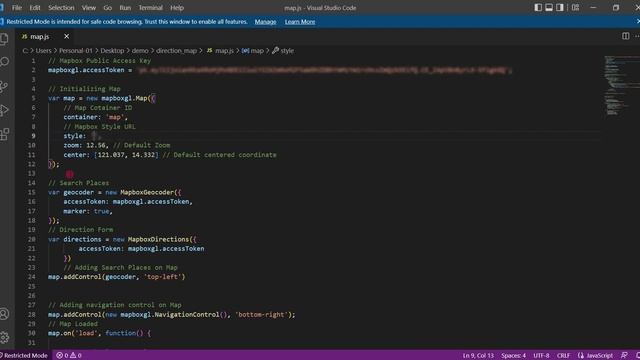Click the zoom value 12.56
Image resolution: width=640 pixels, height=360 pixels.
point(96,145)
